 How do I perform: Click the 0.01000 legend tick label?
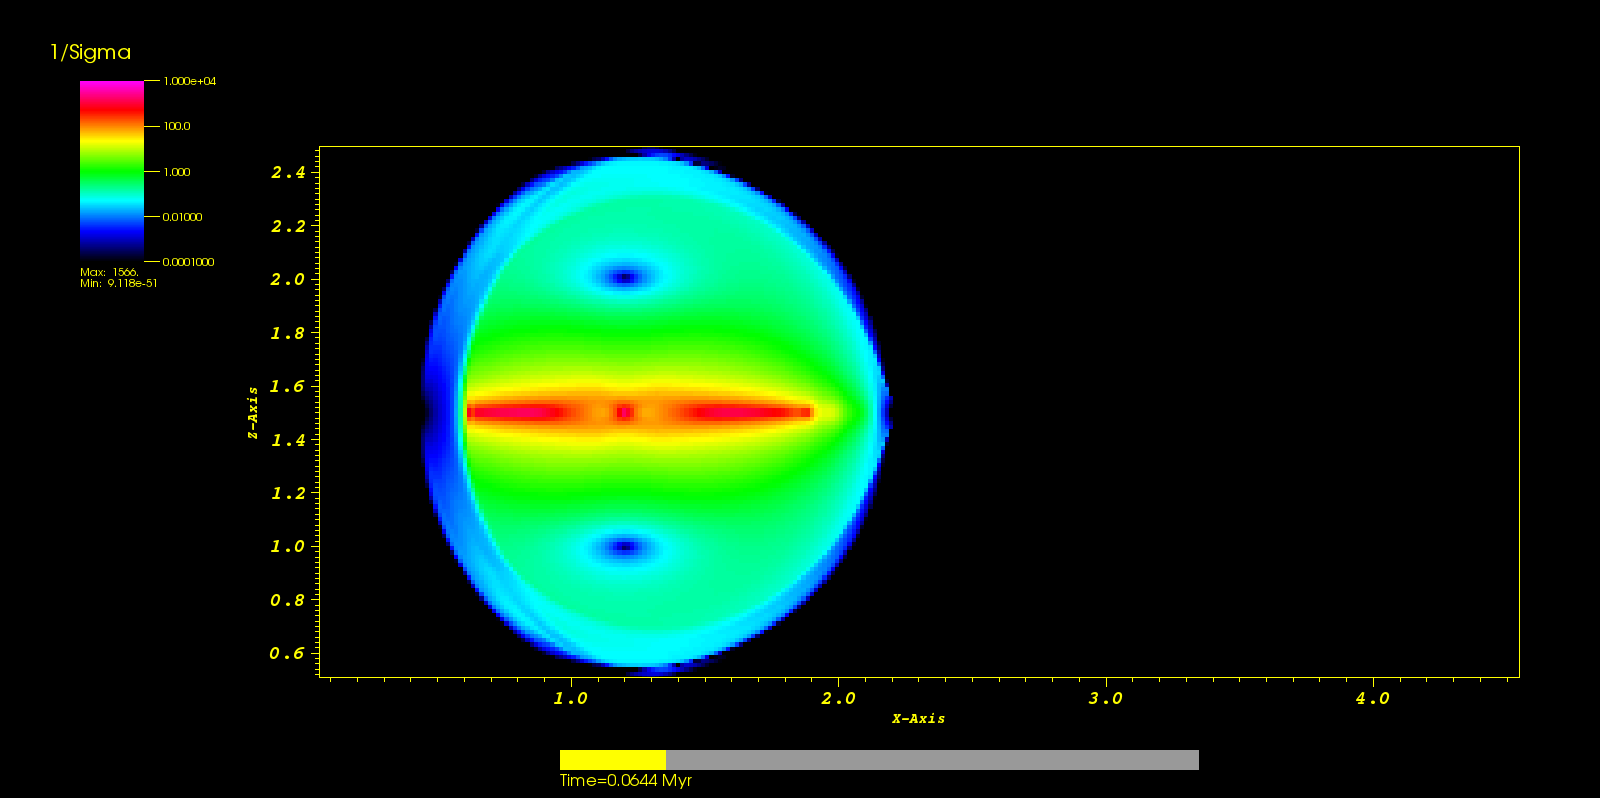tap(182, 217)
